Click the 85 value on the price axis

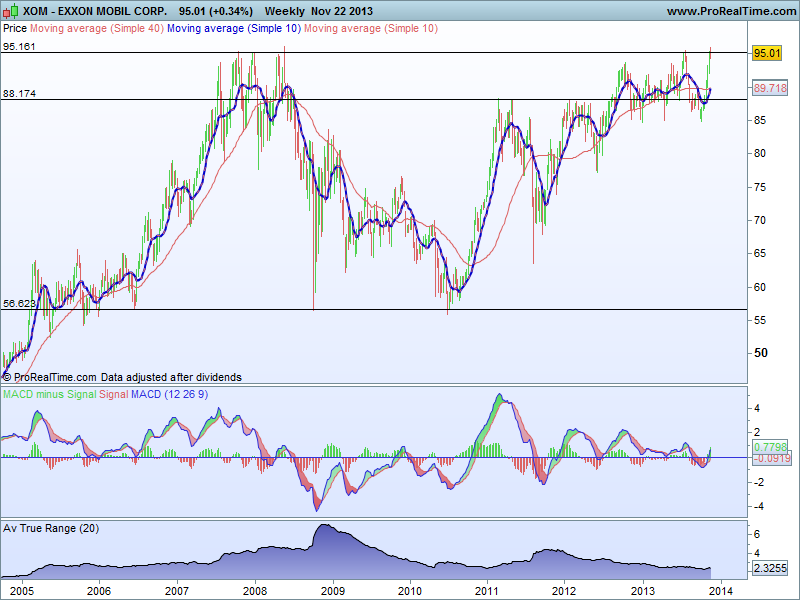point(759,120)
